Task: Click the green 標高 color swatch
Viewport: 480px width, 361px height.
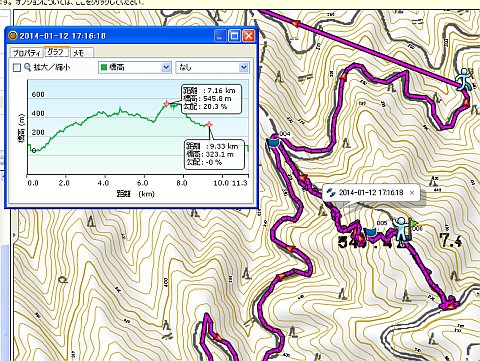Action: coord(104,67)
